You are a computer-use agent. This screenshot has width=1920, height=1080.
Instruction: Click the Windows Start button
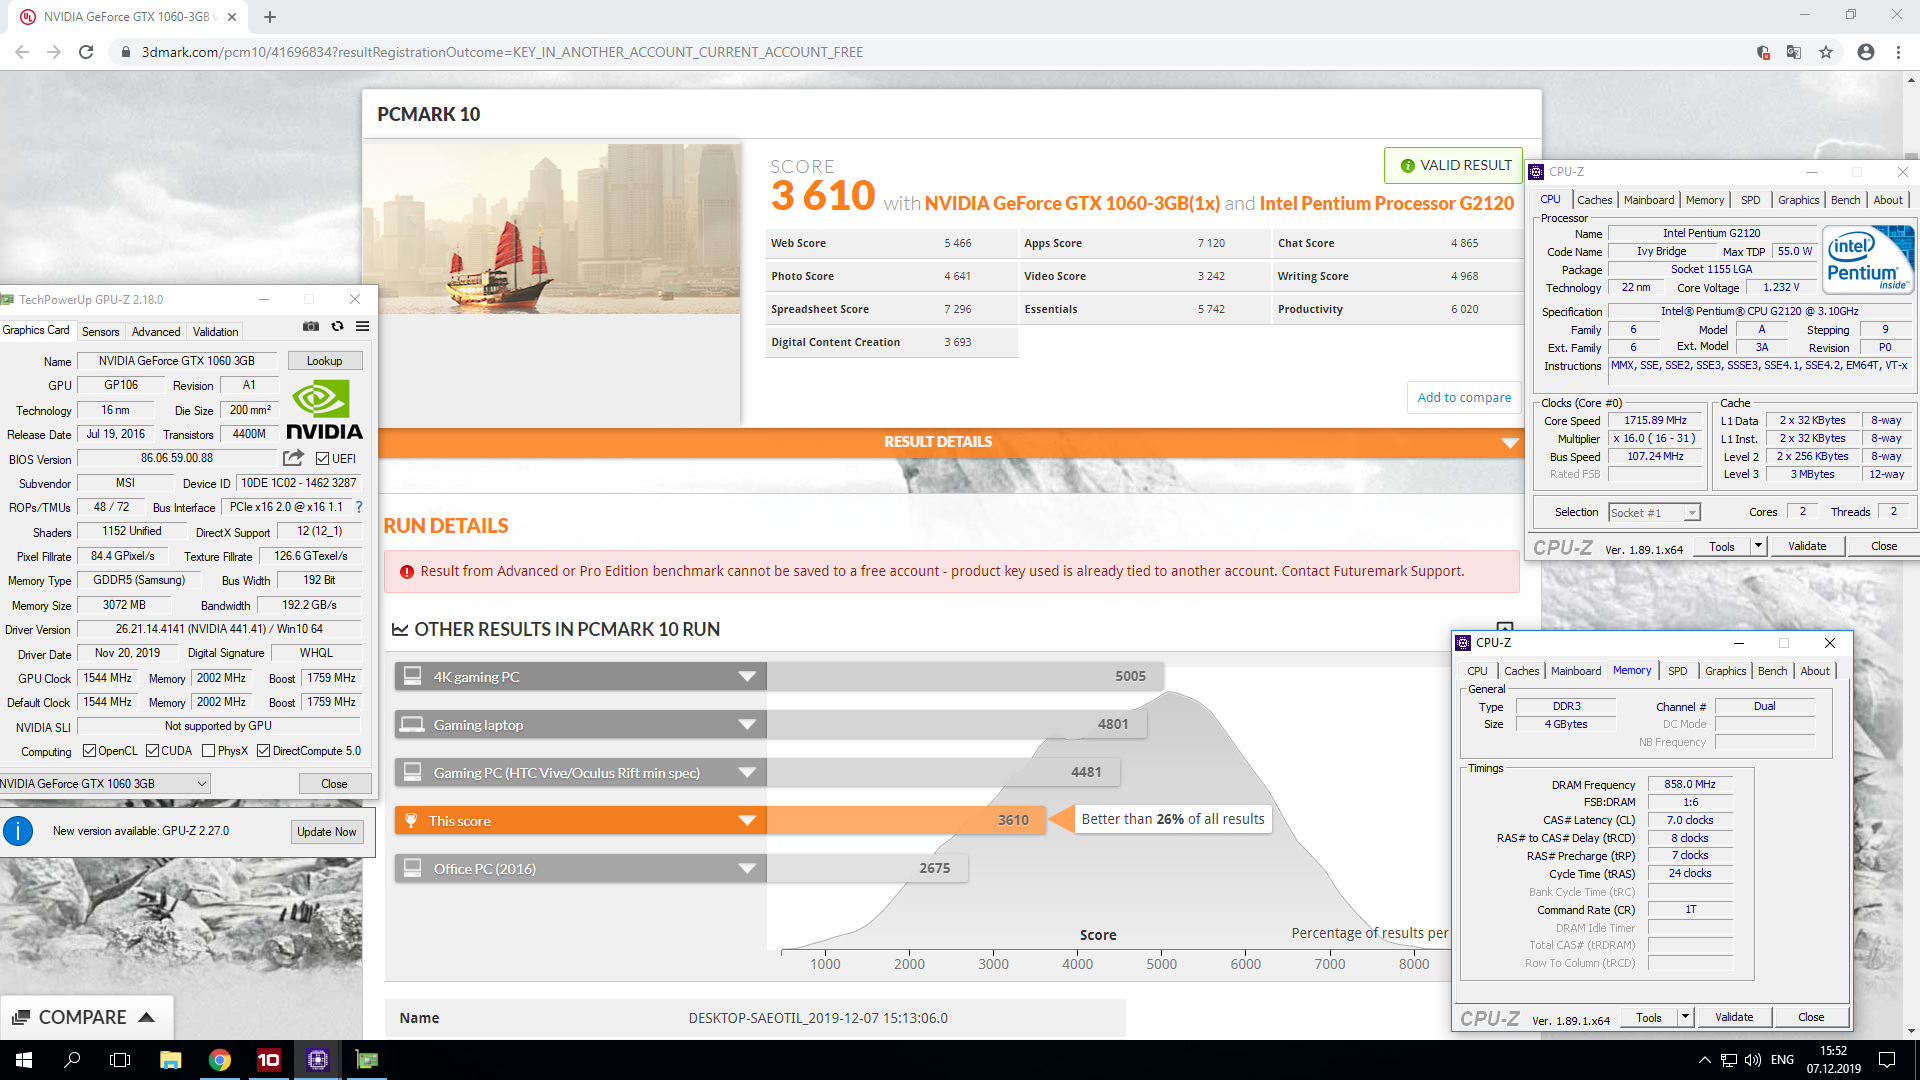click(24, 1060)
